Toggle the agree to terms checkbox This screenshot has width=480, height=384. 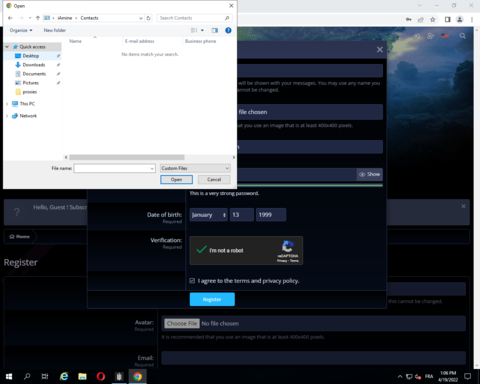(x=192, y=281)
